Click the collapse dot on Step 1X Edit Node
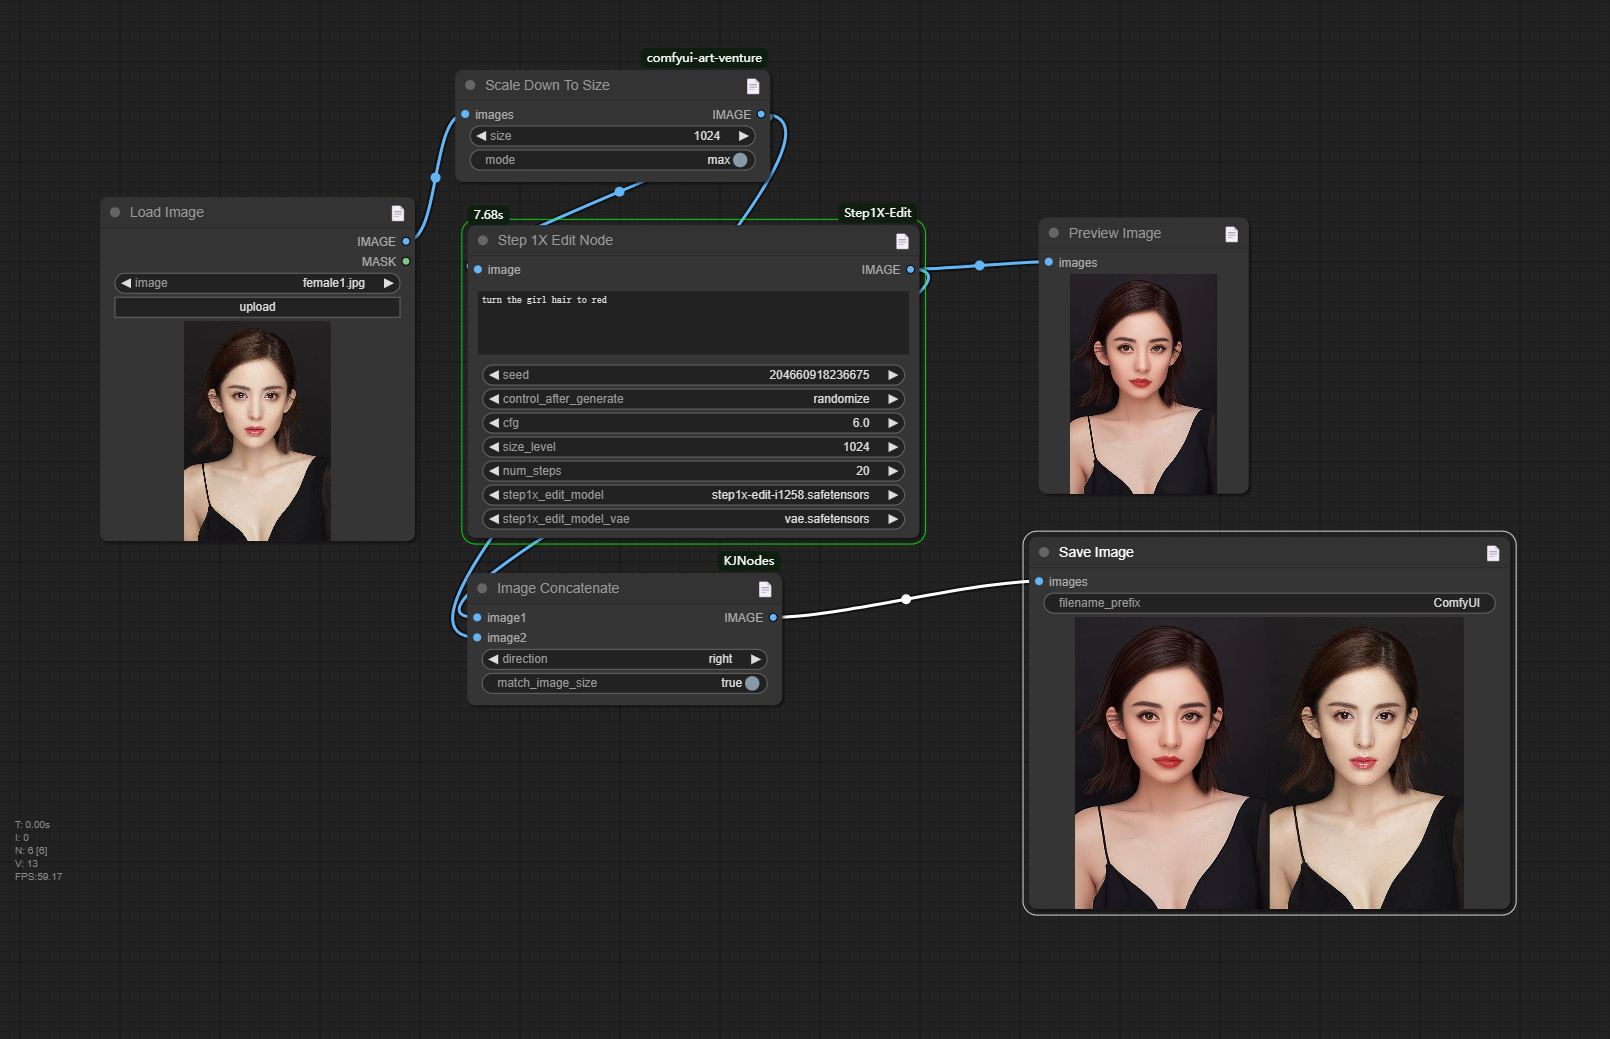Viewport: 1610px width, 1039px height. coord(481,240)
